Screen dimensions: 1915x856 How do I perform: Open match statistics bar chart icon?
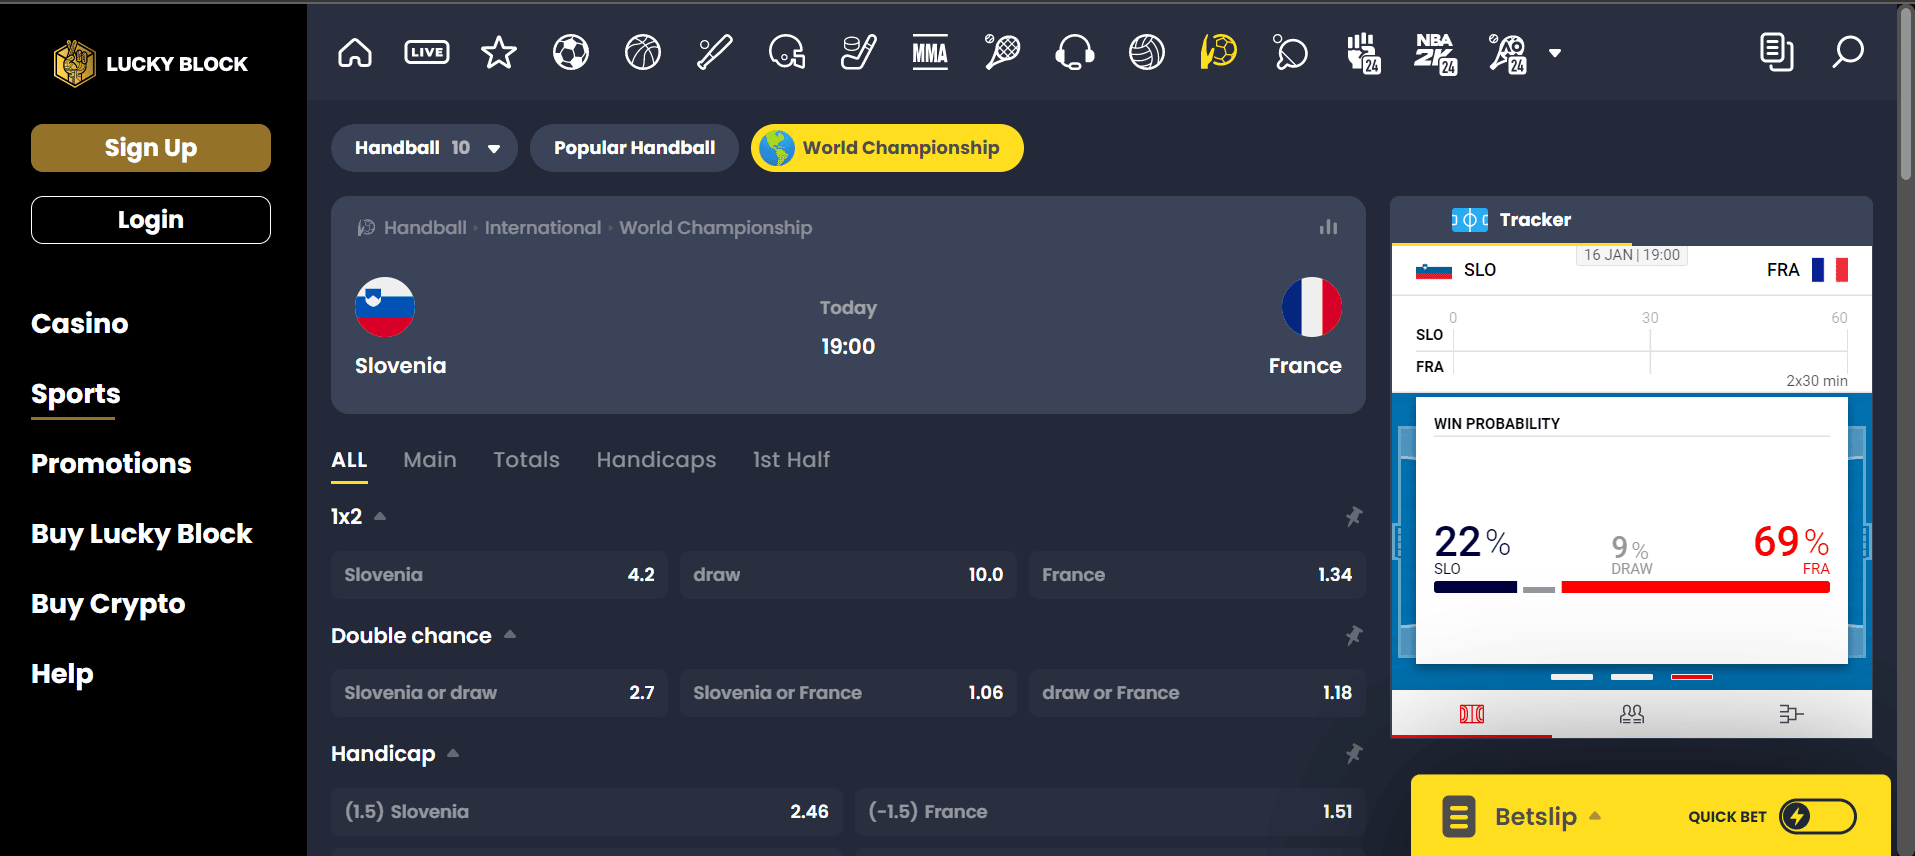tap(1328, 227)
